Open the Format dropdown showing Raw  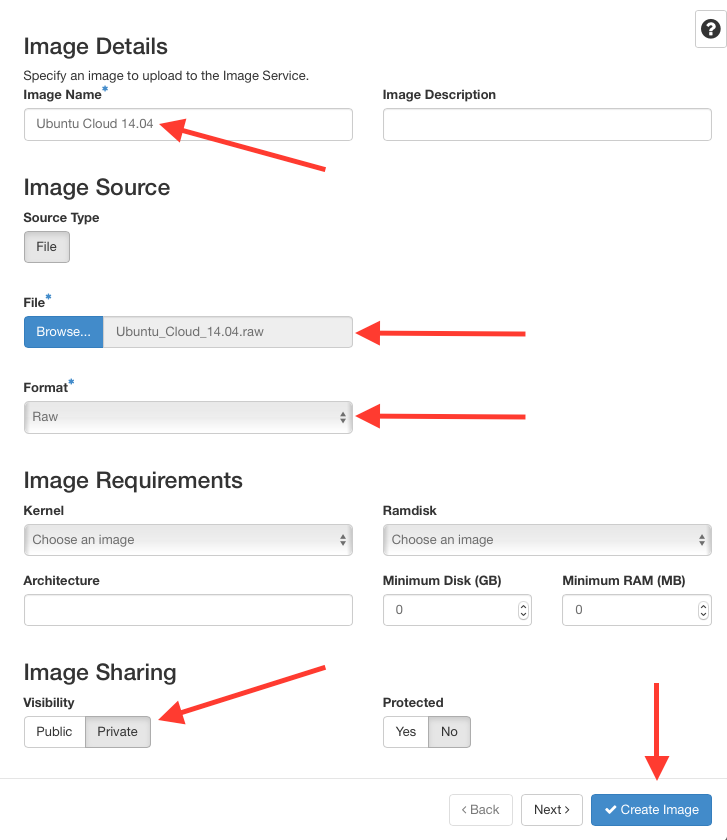point(188,417)
